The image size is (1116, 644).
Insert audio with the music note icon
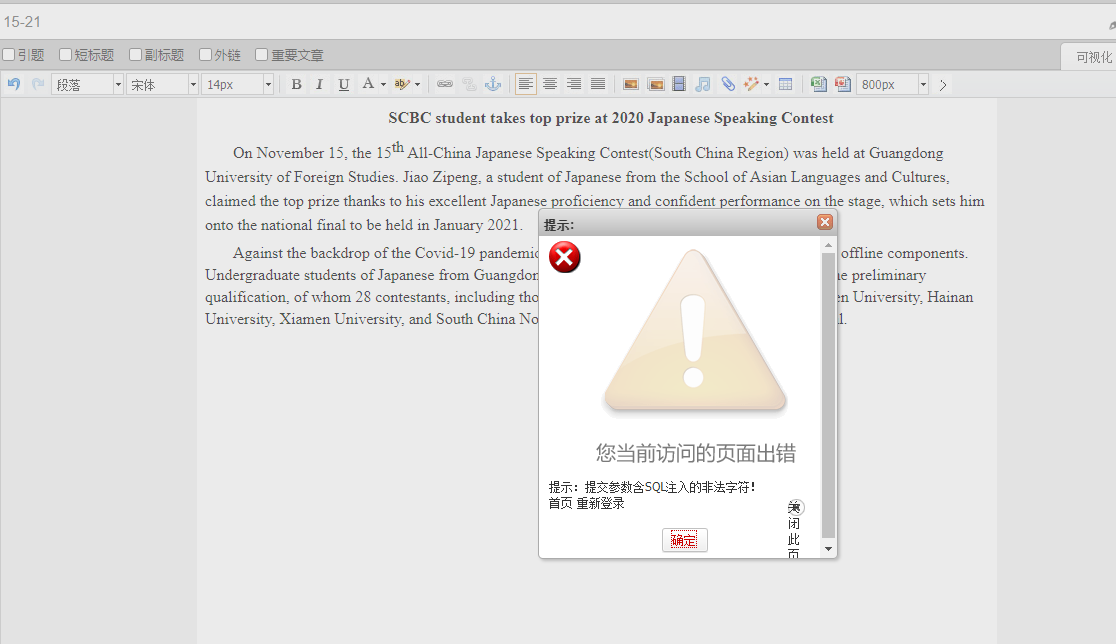click(x=703, y=85)
